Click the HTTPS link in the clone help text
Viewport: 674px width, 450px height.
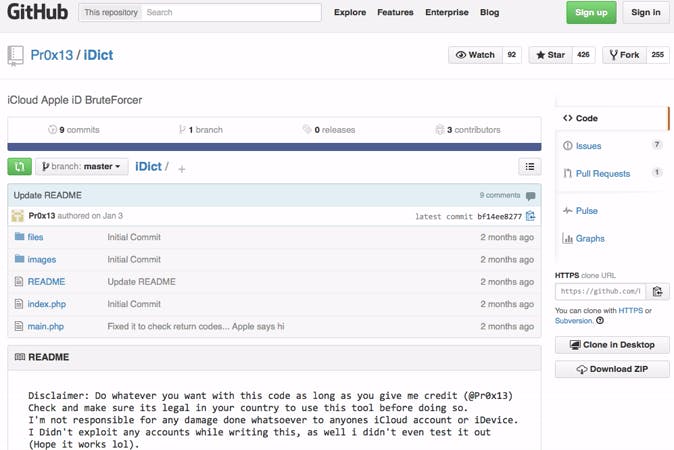631,310
